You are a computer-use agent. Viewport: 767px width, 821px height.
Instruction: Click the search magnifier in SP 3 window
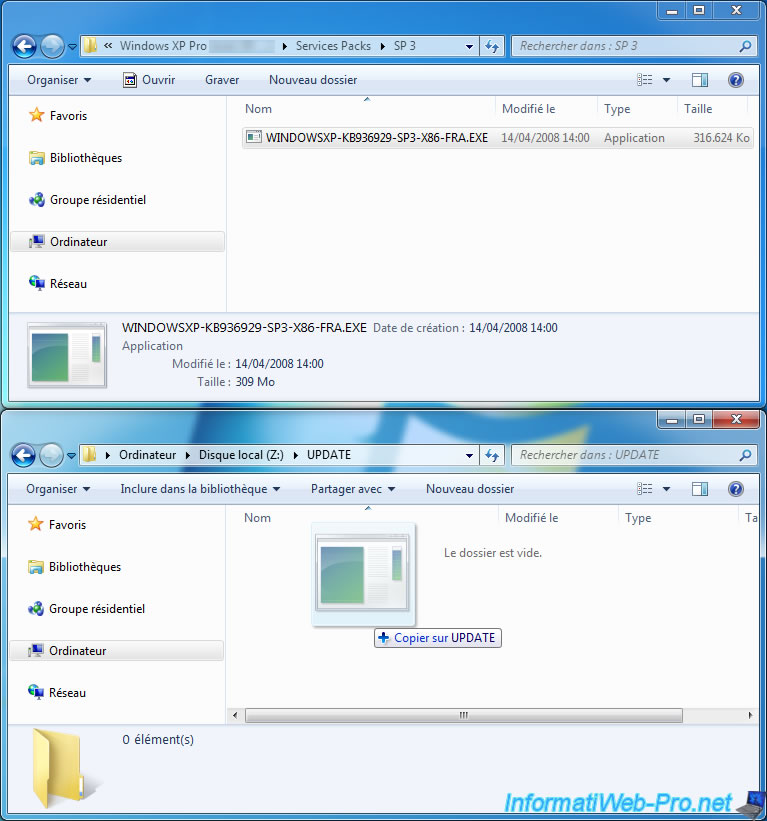point(745,46)
